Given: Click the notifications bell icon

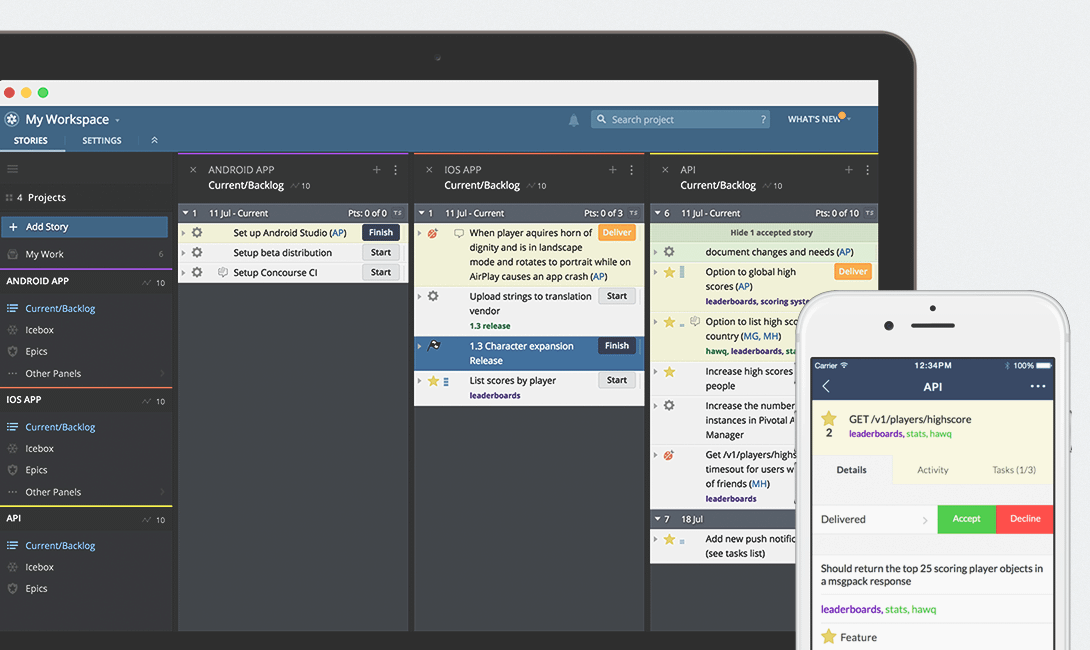Looking at the screenshot, I should tap(574, 120).
